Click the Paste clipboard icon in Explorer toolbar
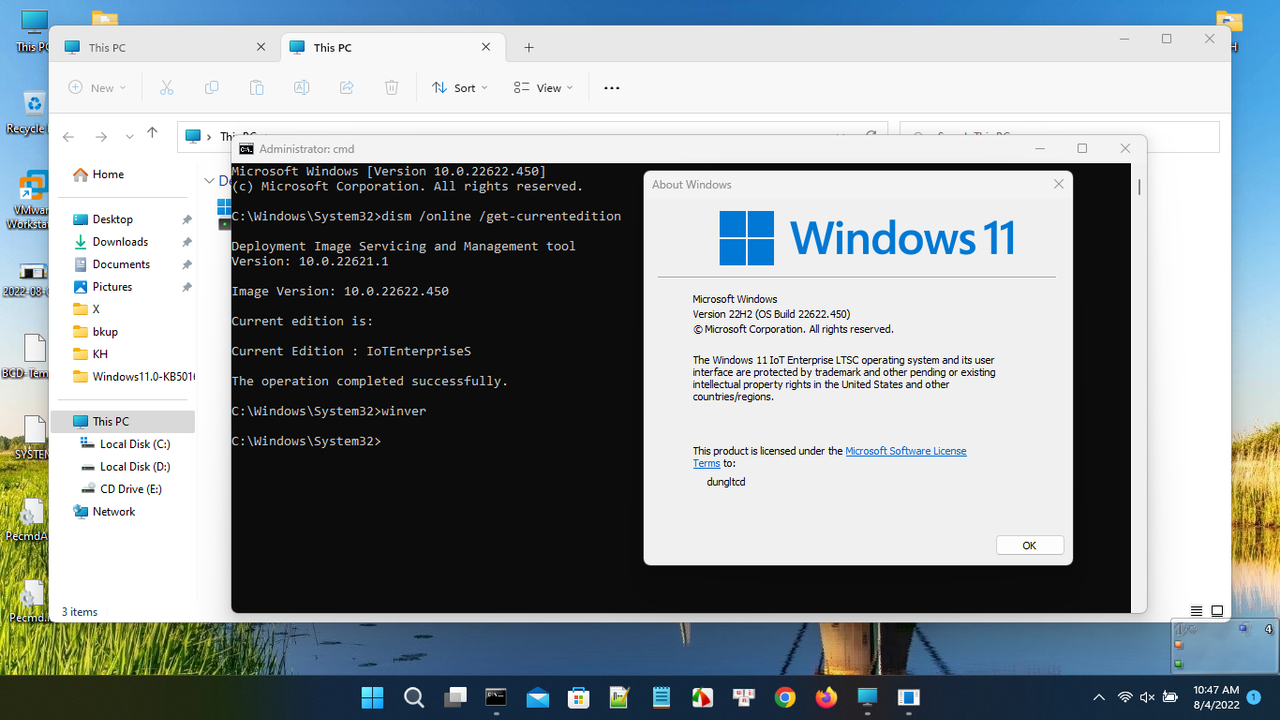This screenshot has width=1280, height=720. [x=257, y=88]
